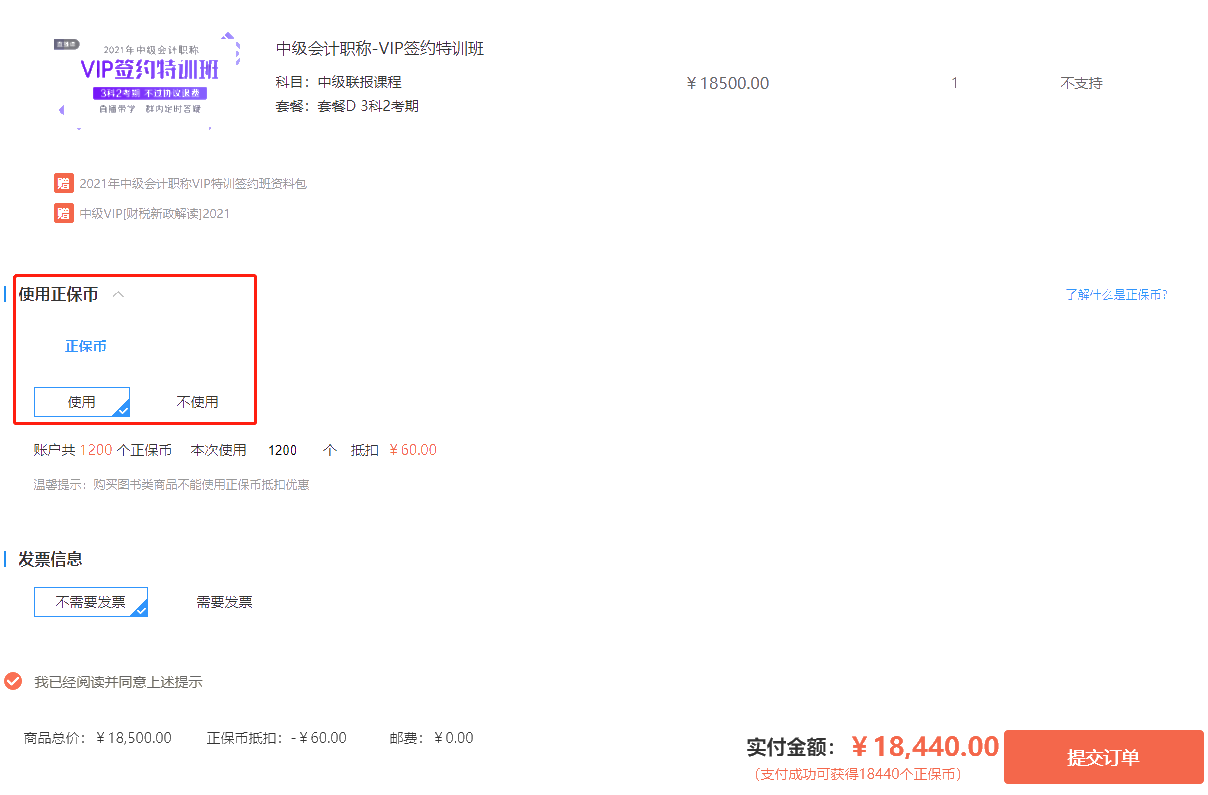The image size is (1208, 795).
Task: Open 中级会计职称-VIP签约特训班 course title
Action: pos(380,48)
